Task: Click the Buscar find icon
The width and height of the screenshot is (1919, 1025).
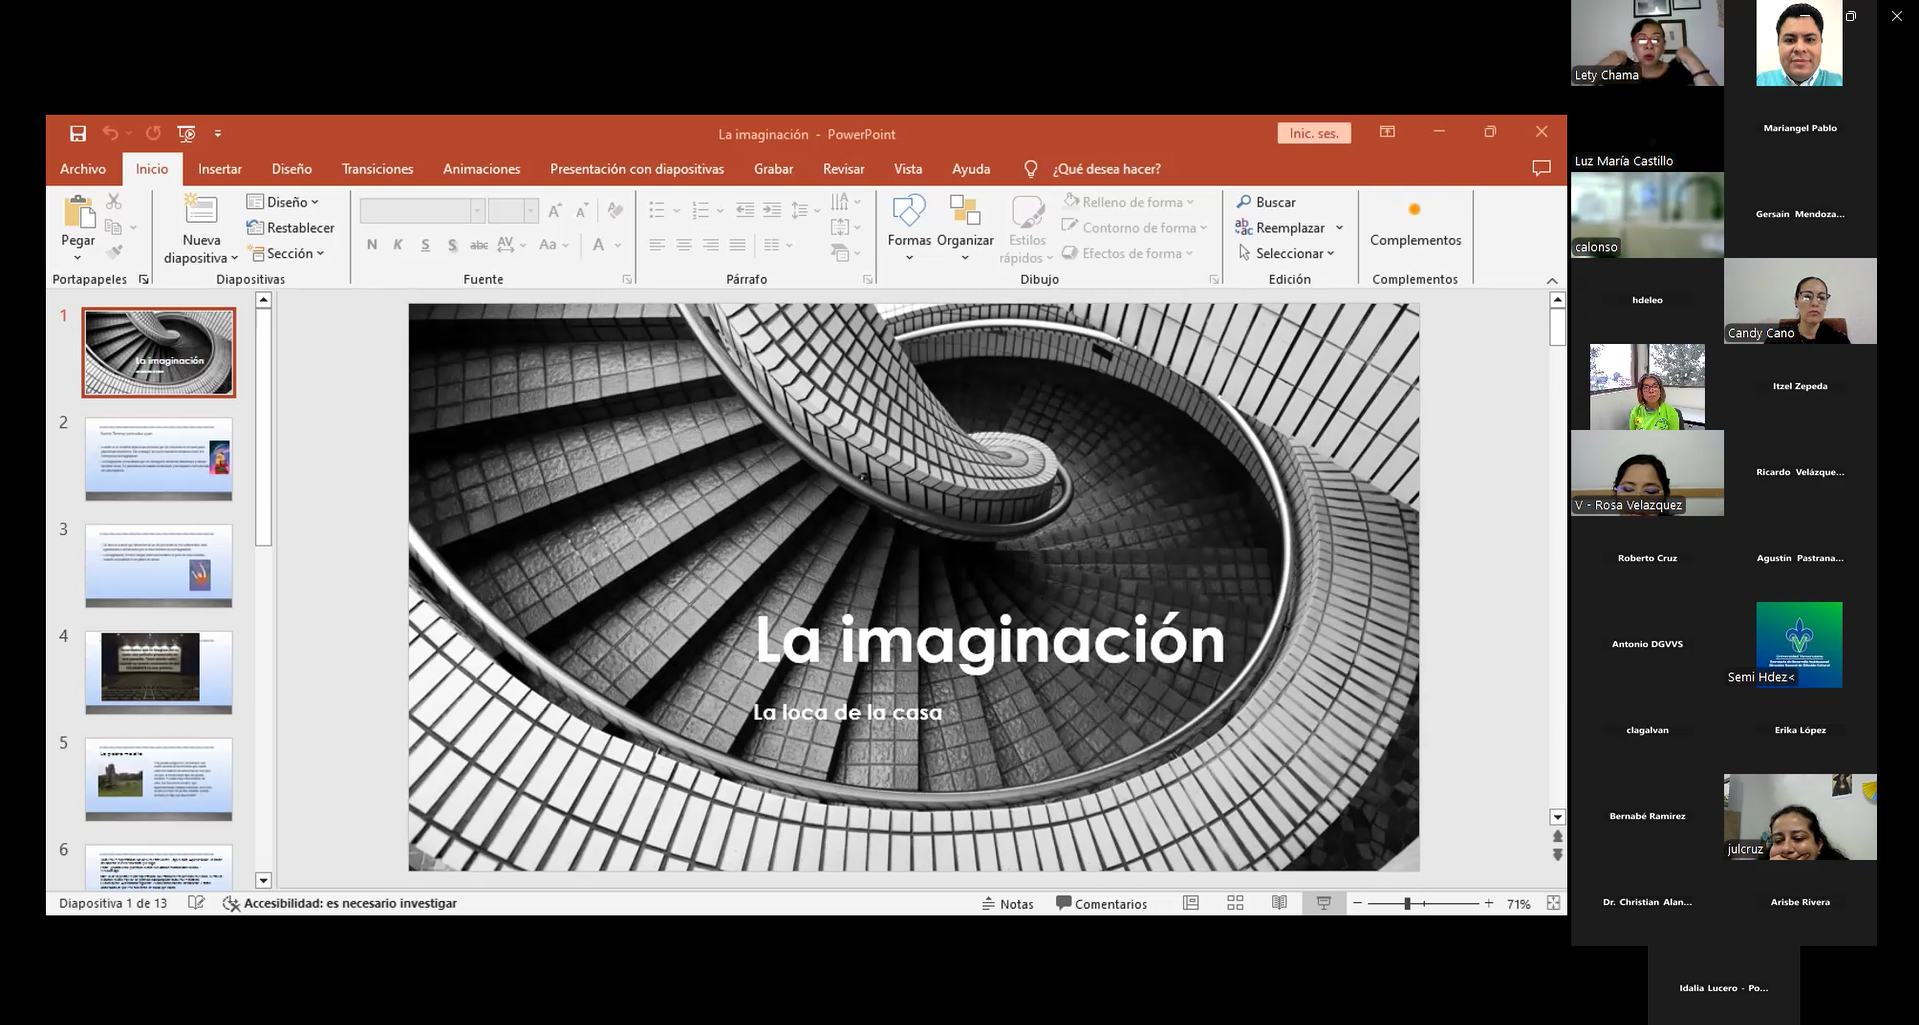Action: tap(1266, 202)
